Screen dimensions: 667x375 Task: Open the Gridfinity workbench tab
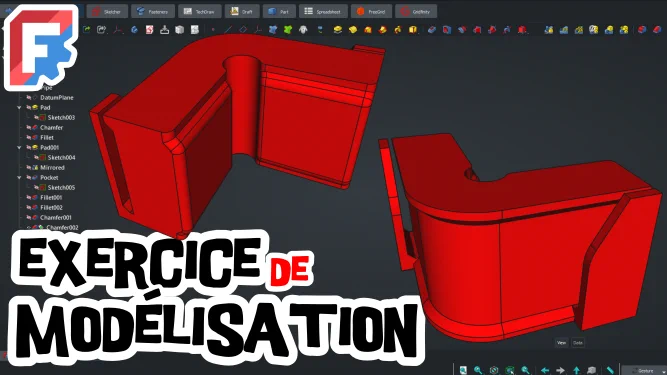click(416, 11)
